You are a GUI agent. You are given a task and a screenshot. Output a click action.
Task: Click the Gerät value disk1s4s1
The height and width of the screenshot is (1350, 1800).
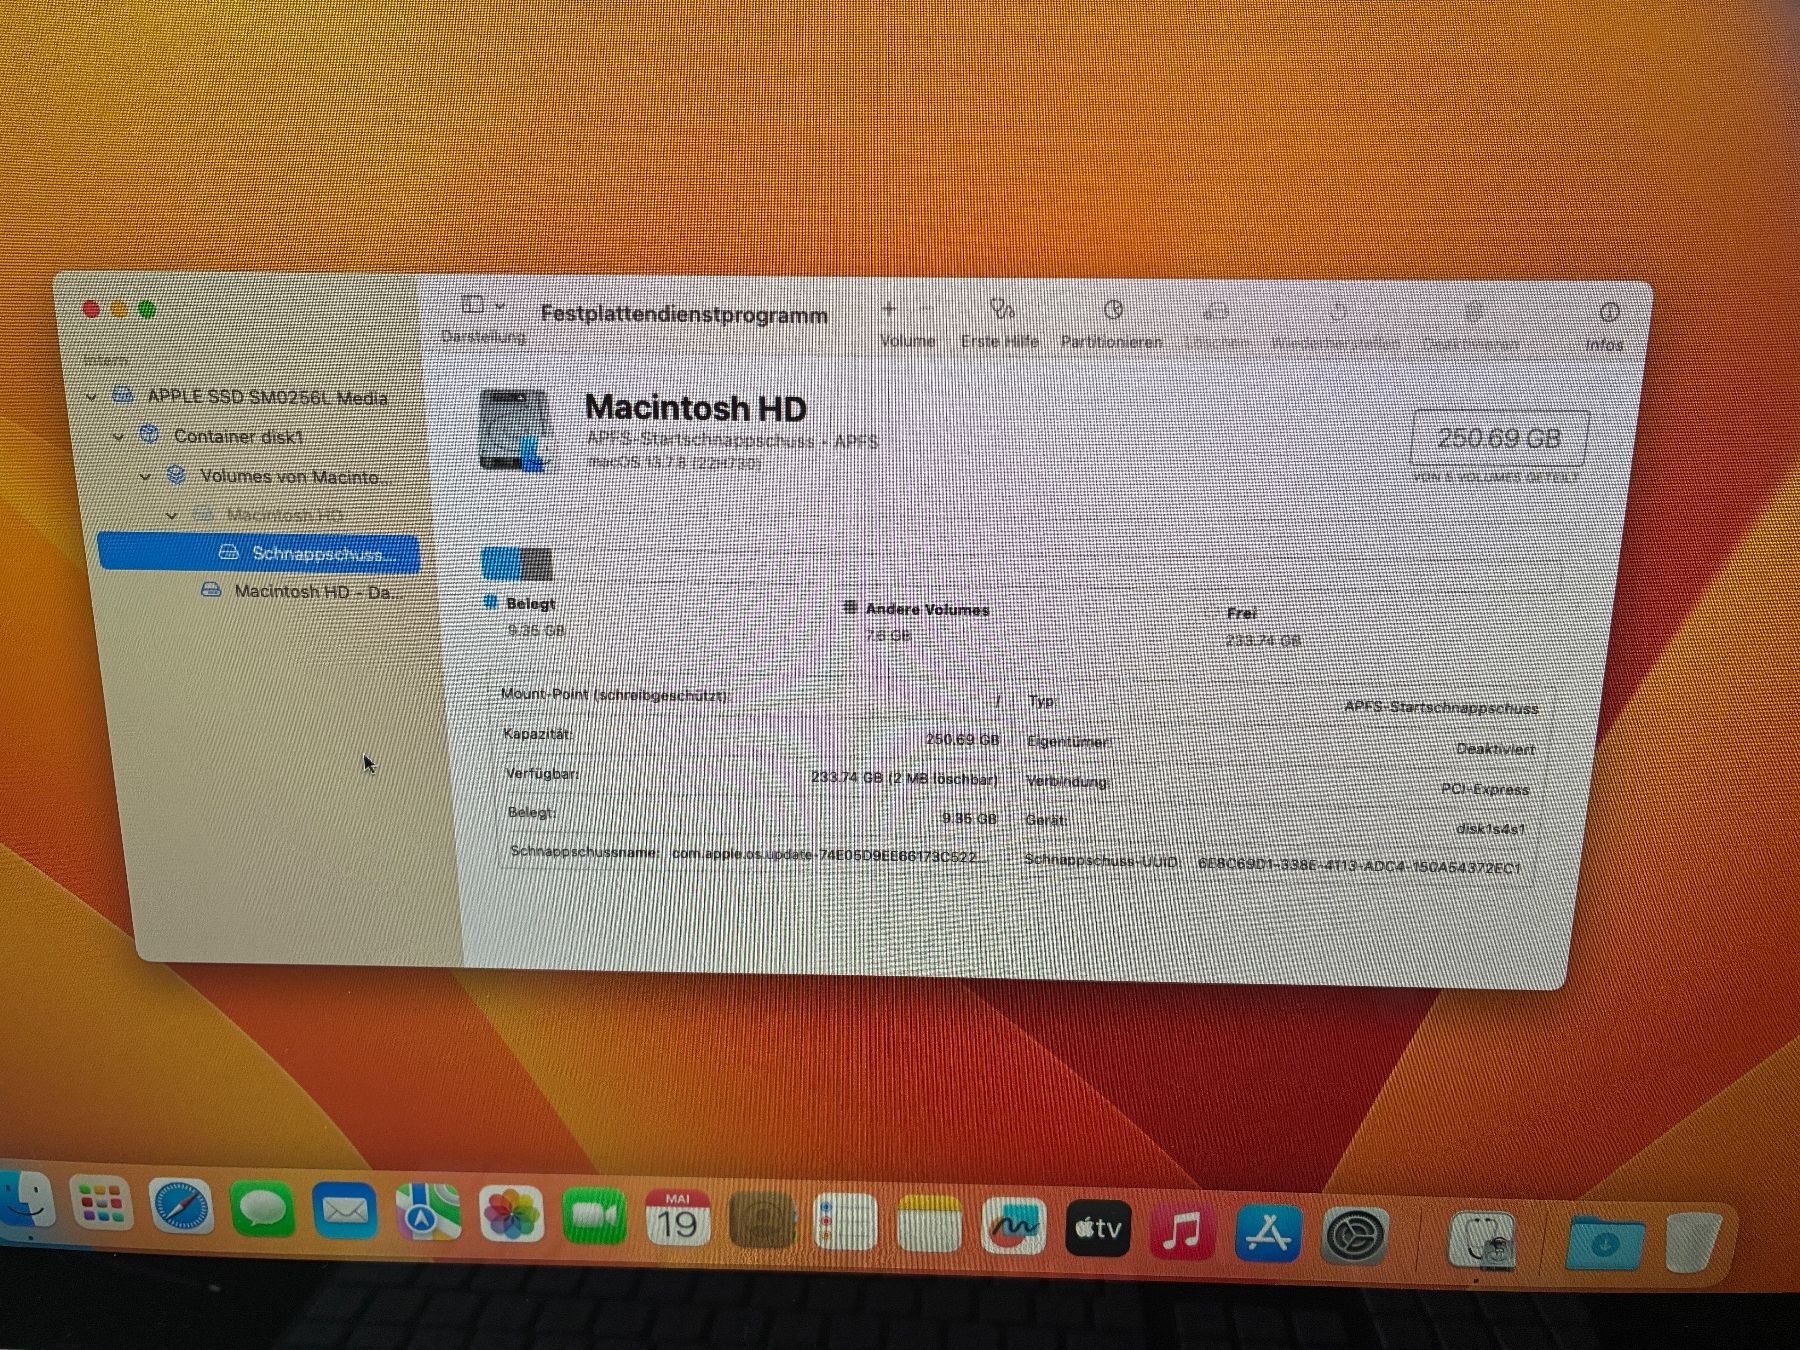tap(1491, 828)
